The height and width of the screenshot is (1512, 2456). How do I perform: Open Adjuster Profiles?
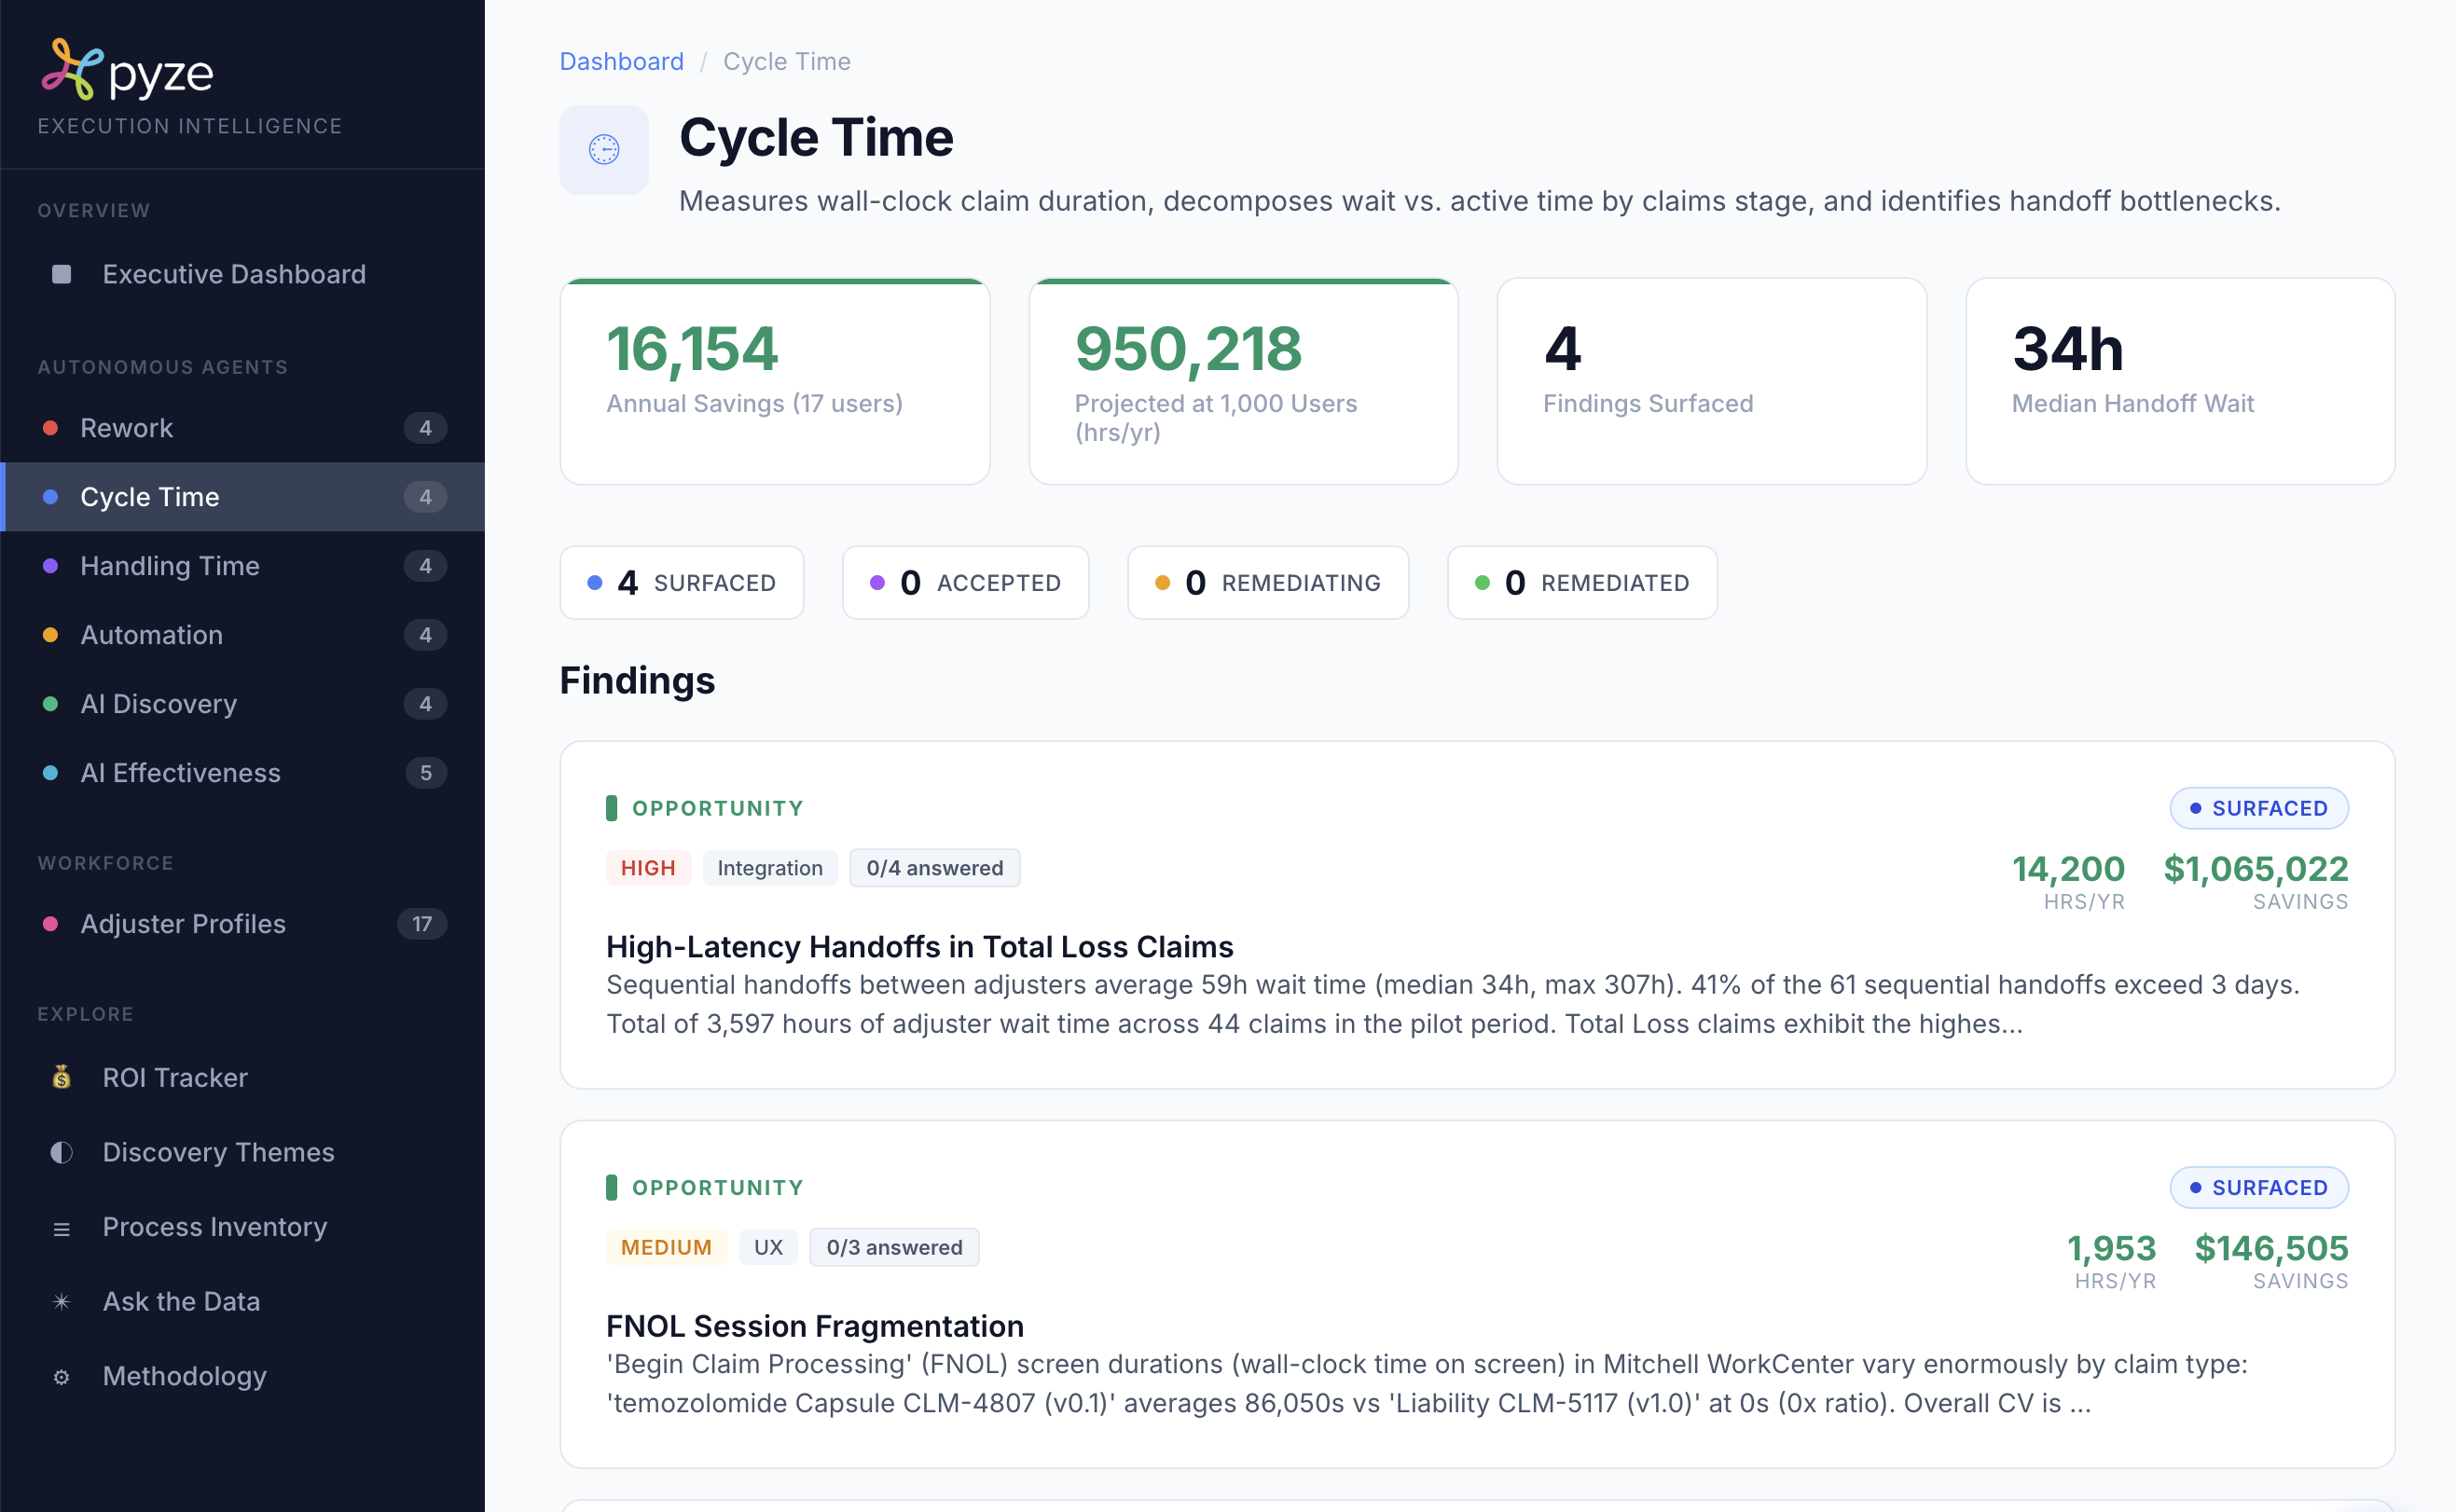coord(183,923)
